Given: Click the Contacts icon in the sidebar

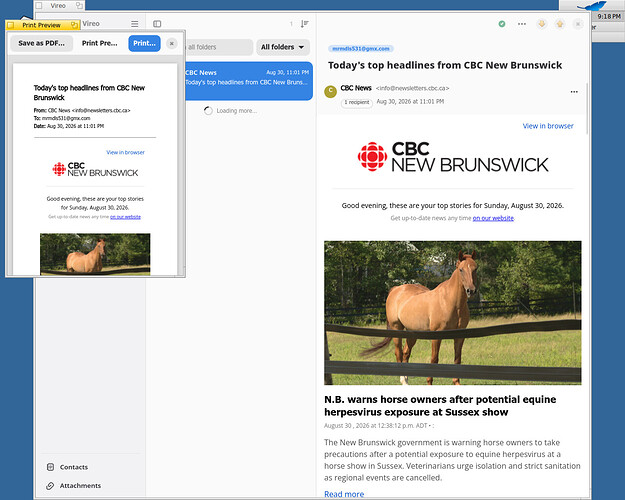Looking at the screenshot, I should click(x=50, y=467).
